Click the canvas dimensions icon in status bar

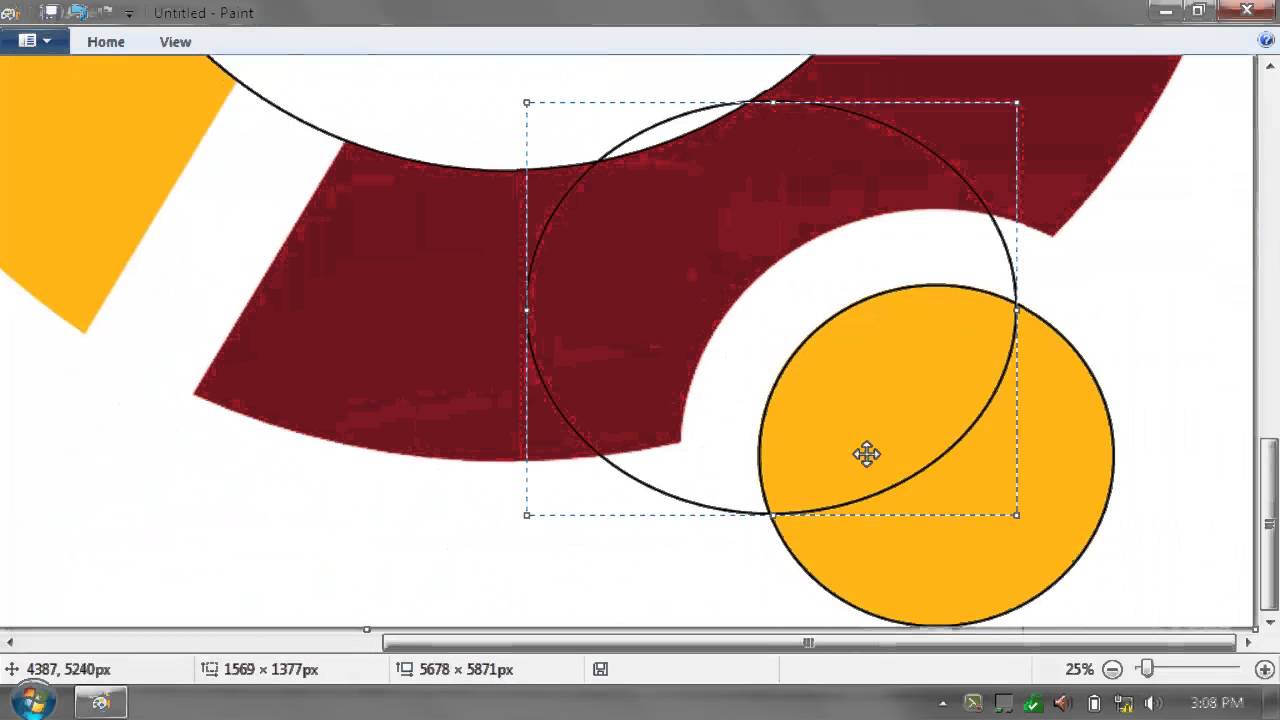[x=404, y=669]
